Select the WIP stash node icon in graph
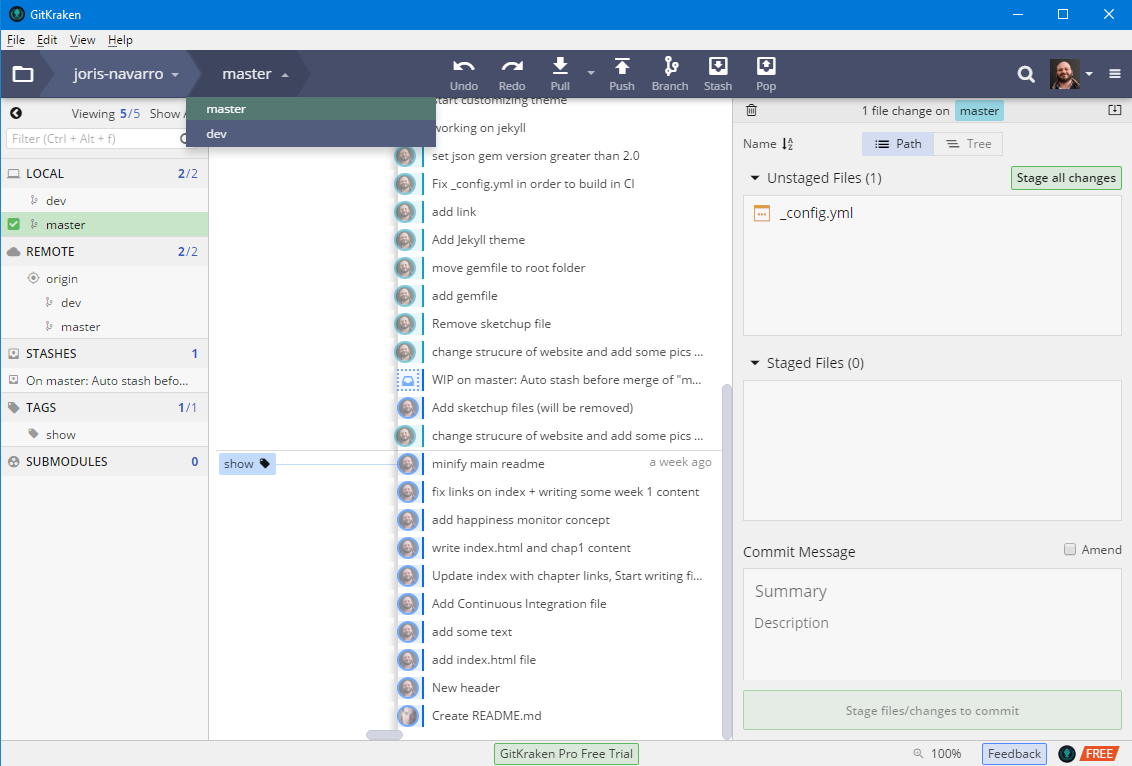 408,380
